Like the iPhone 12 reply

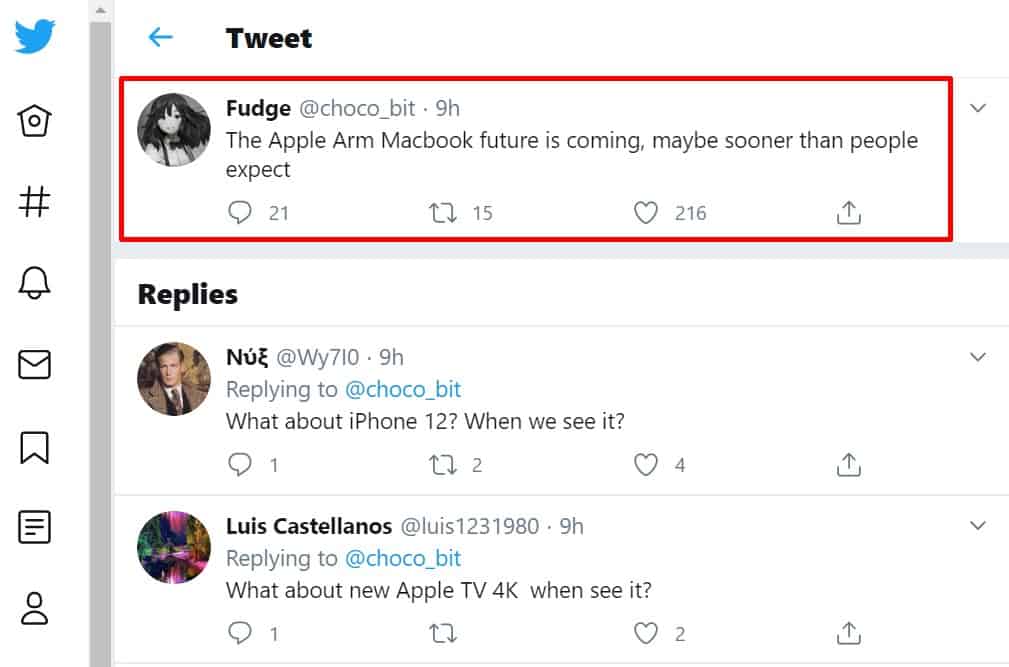(x=647, y=464)
